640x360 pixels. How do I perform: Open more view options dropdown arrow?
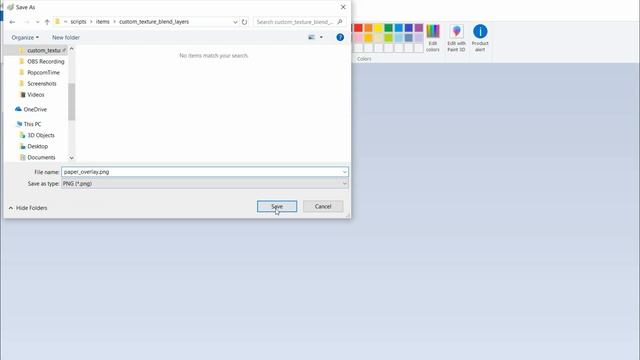[321, 38]
